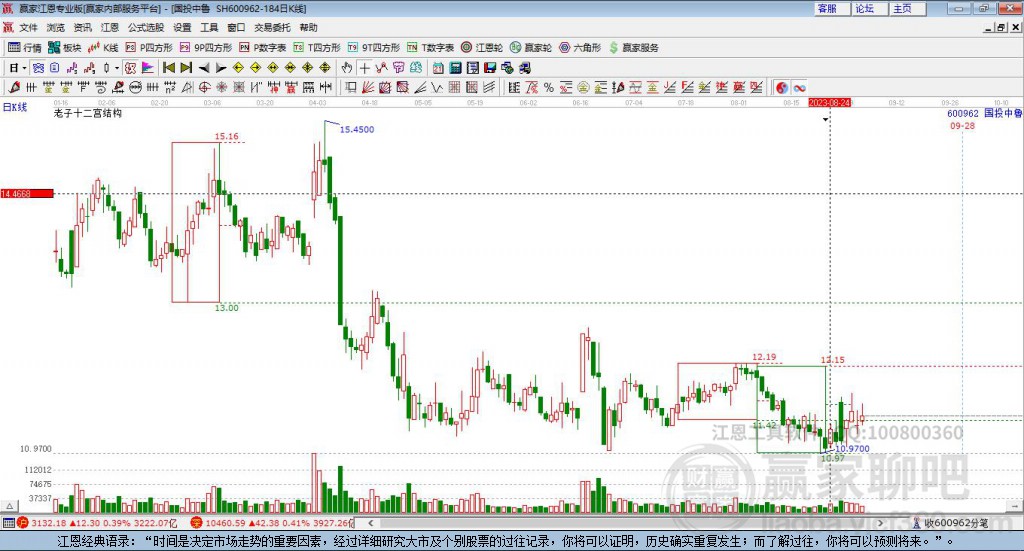Click the blue infinity loop icon
The height and width of the screenshot is (551, 1024).
(799, 87)
